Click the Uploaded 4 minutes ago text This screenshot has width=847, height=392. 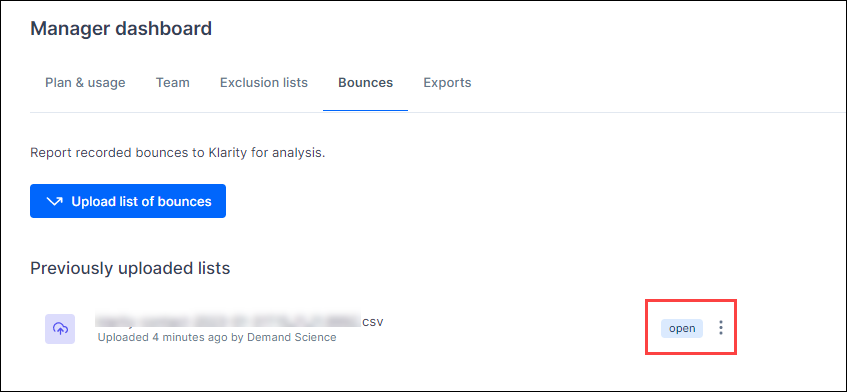coord(164,337)
